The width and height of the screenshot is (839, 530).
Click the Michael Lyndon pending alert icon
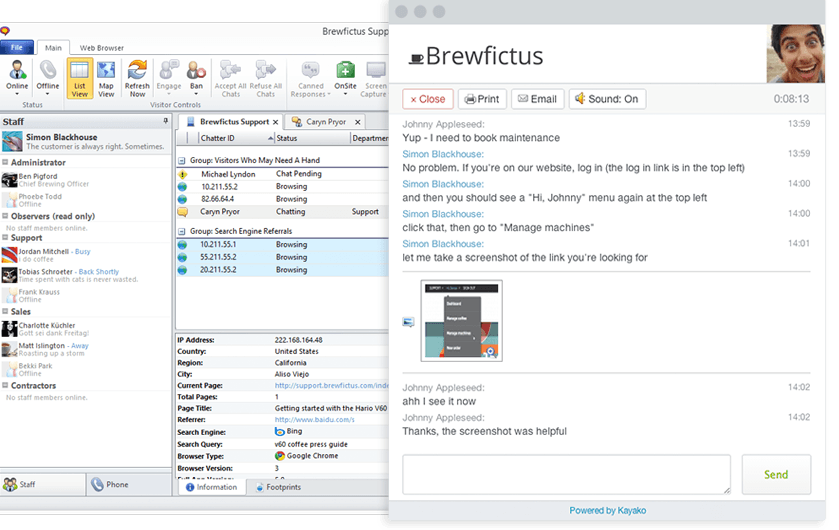click(182, 174)
